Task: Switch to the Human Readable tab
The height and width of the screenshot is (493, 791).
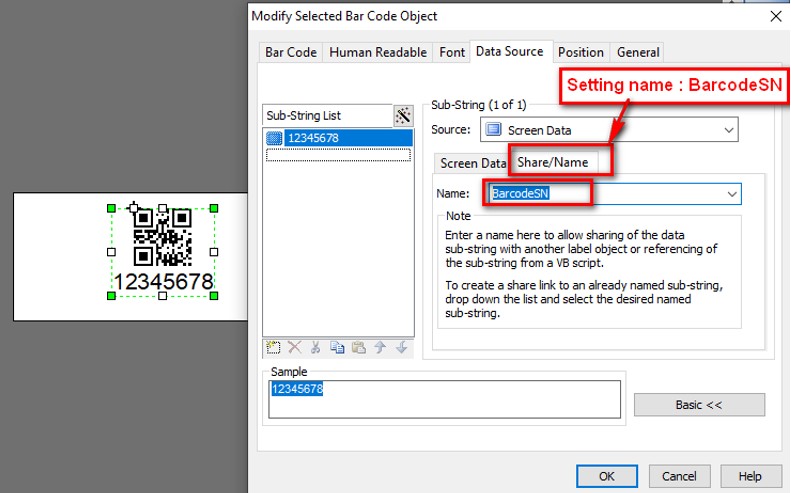Action: [x=378, y=52]
